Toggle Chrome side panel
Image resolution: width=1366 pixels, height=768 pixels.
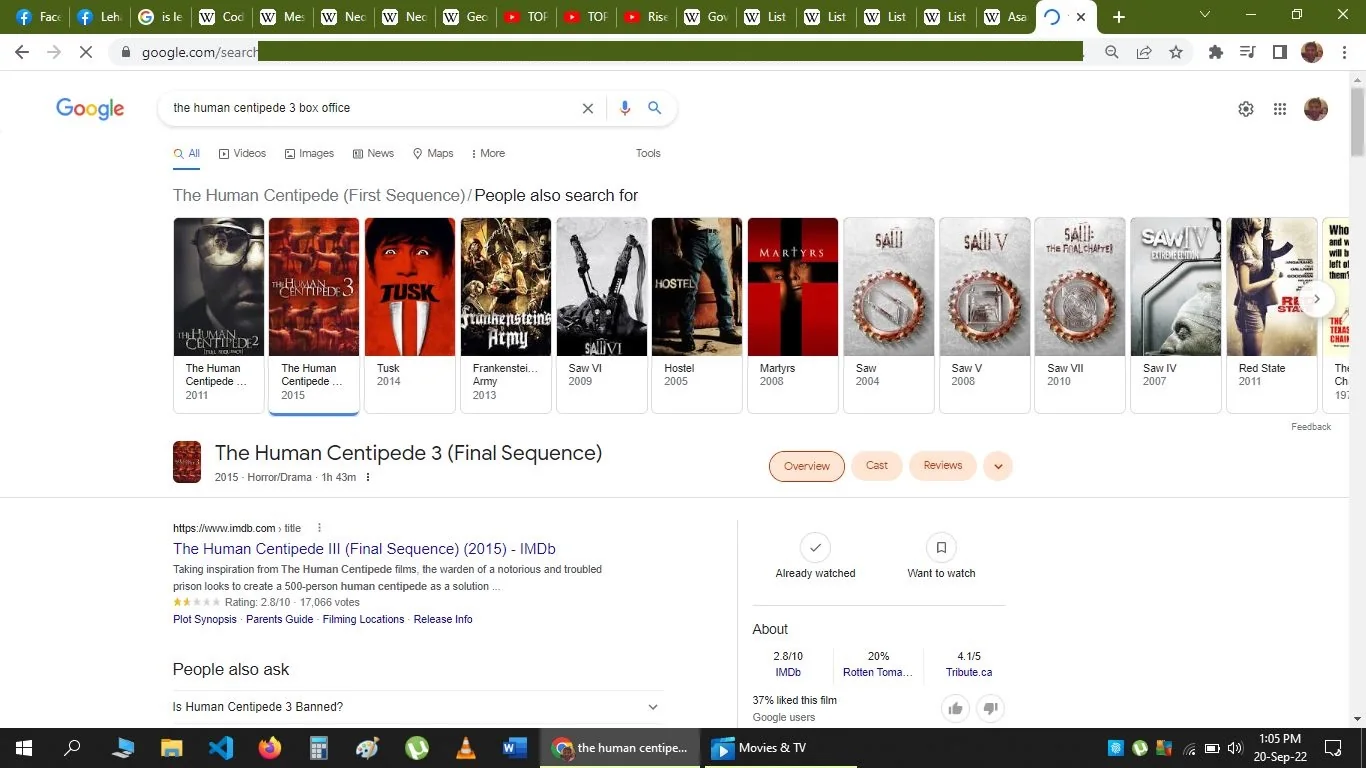1280,52
